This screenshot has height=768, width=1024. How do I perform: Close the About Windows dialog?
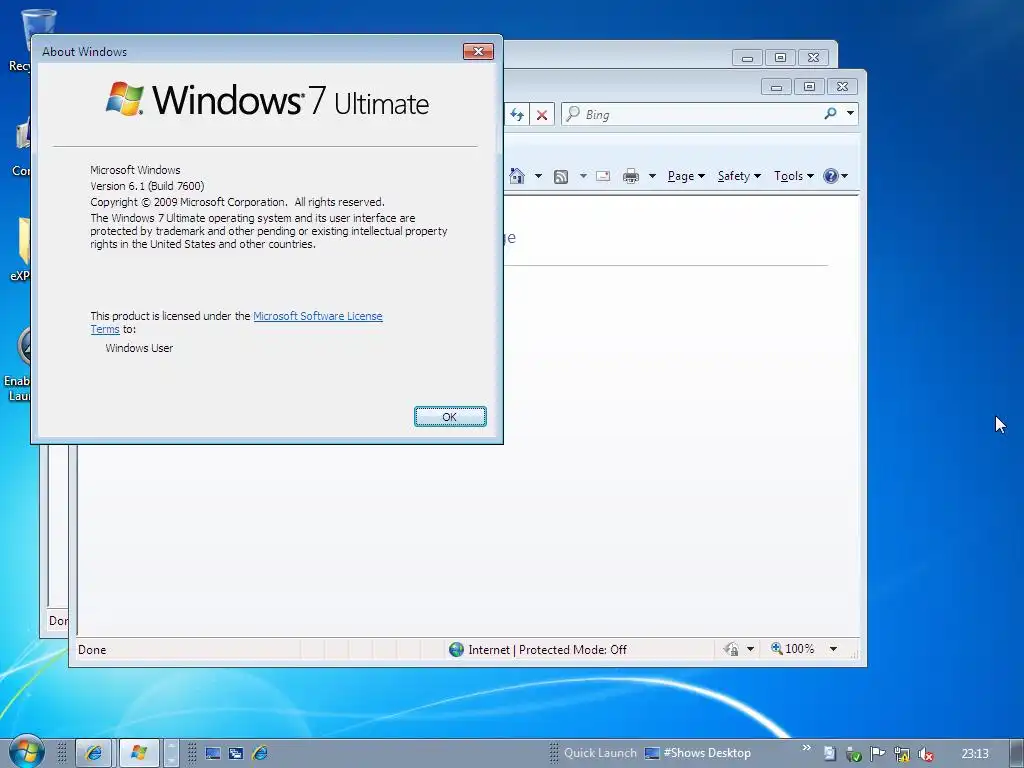point(478,52)
